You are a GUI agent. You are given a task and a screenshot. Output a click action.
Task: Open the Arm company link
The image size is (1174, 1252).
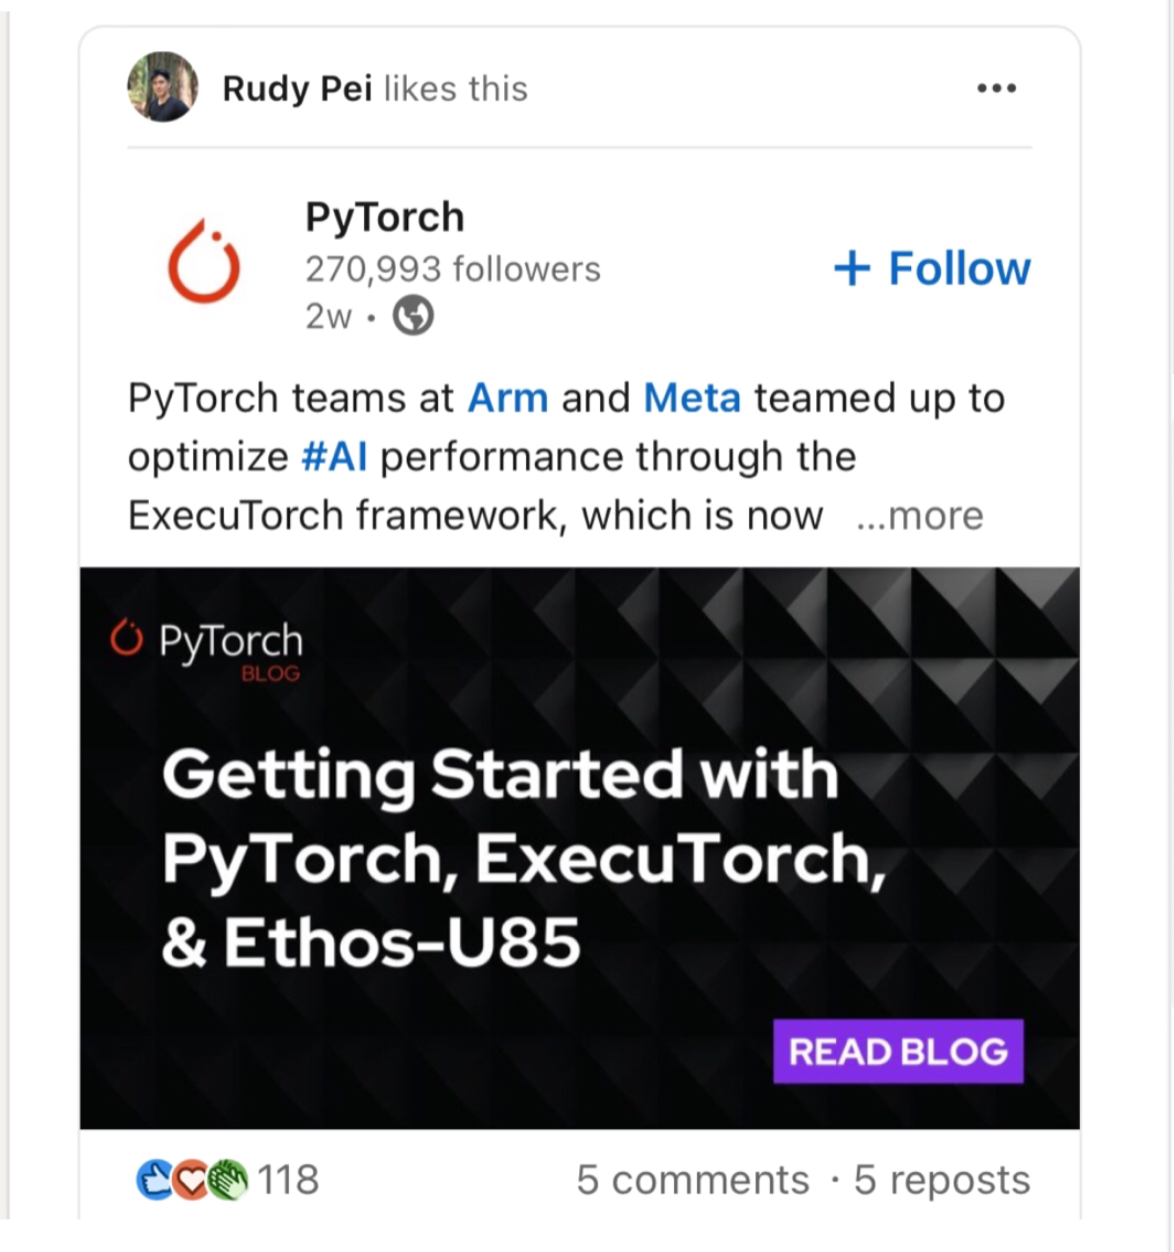tap(508, 398)
